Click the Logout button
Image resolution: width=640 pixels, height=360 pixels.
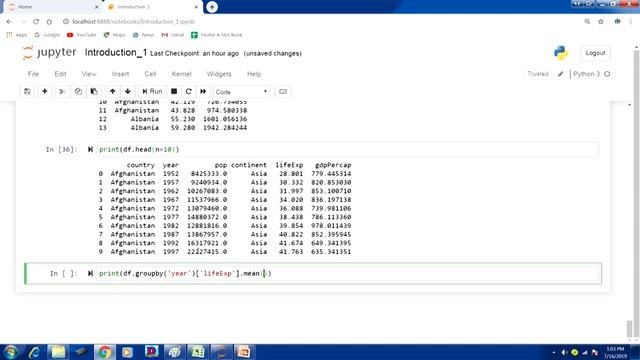pyautogui.click(x=595, y=53)
